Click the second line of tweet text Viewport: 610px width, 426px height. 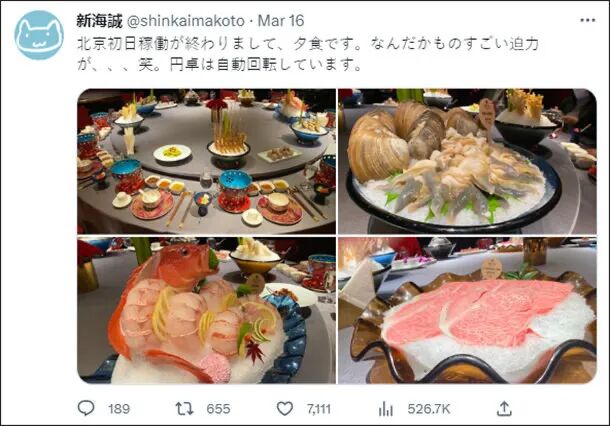(x=219, y=64)
